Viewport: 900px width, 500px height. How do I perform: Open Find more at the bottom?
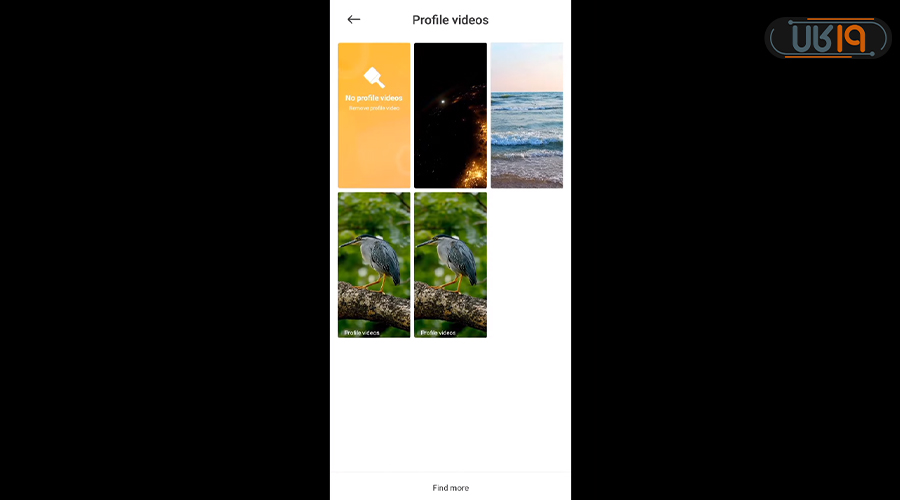(451, 488)
